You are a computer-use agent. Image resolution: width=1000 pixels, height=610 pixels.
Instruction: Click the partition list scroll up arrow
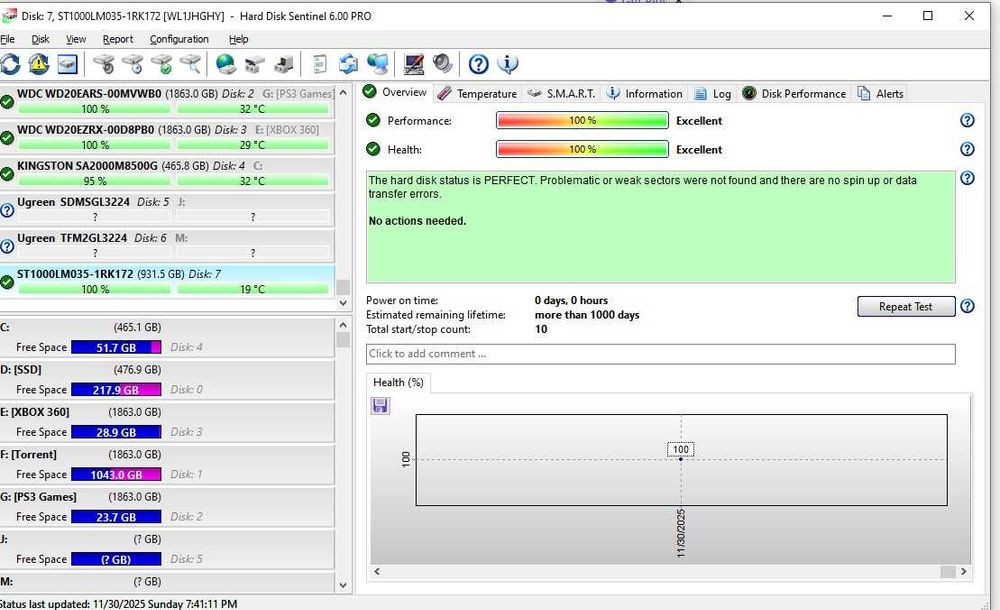[343, 324]
